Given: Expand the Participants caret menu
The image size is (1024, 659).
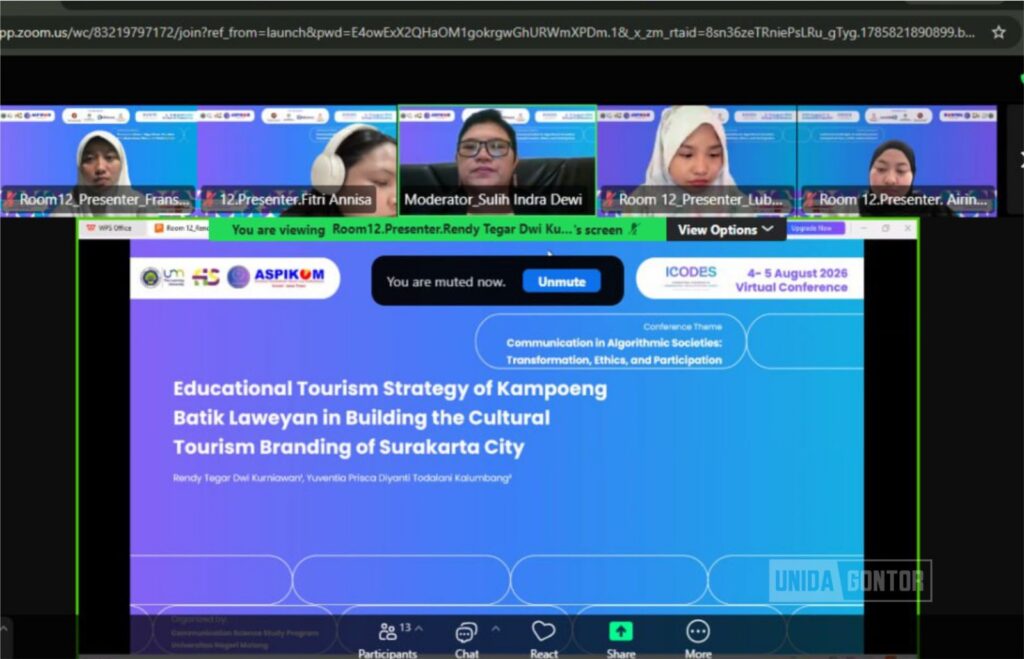Looking at the screenshot, I should coord(419,628).
